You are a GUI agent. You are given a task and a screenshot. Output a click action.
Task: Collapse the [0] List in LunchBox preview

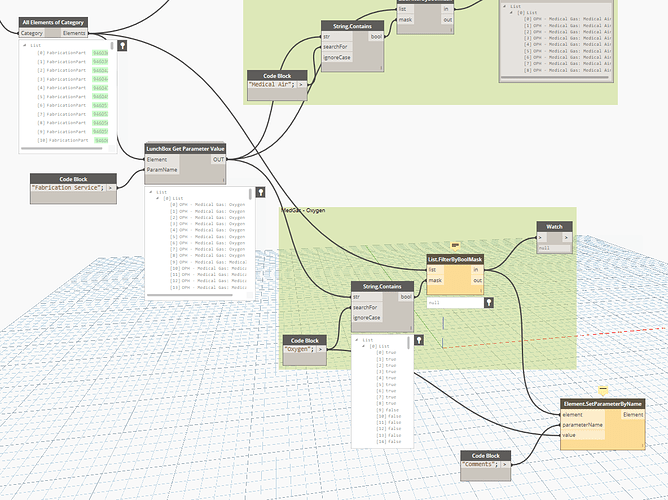point(157,198)
